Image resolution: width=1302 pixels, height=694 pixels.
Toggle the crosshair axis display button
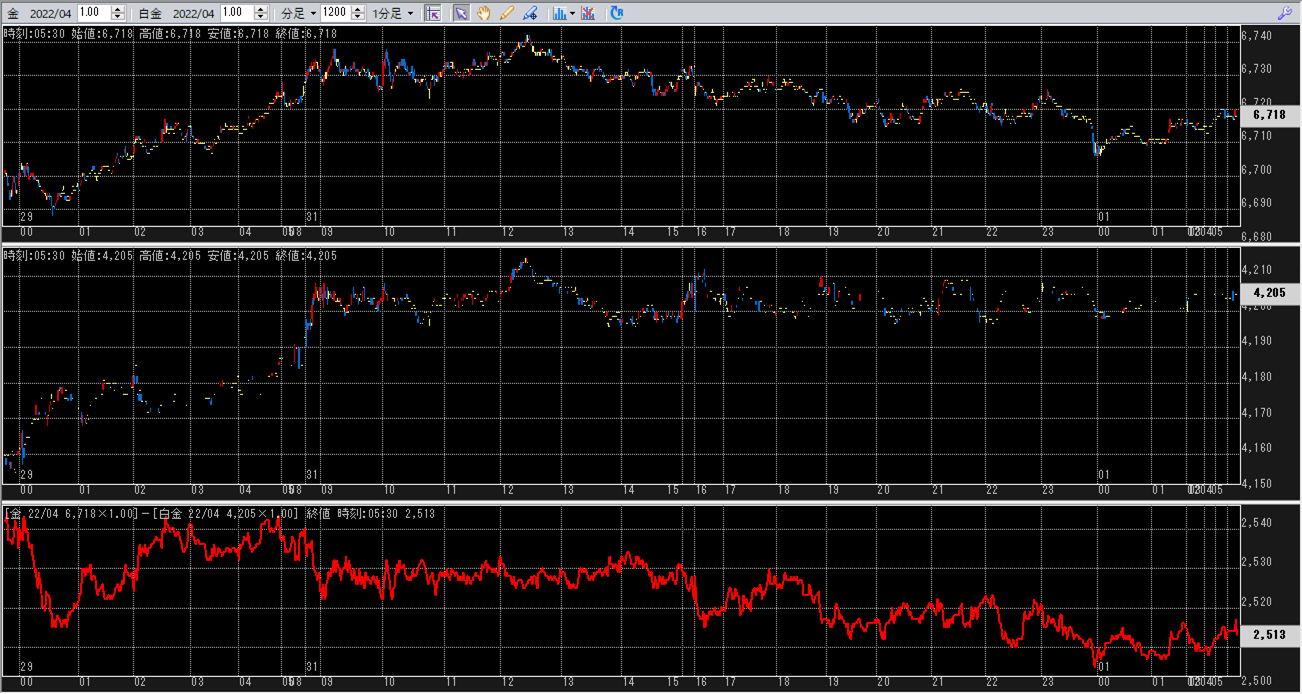point(433,13)
